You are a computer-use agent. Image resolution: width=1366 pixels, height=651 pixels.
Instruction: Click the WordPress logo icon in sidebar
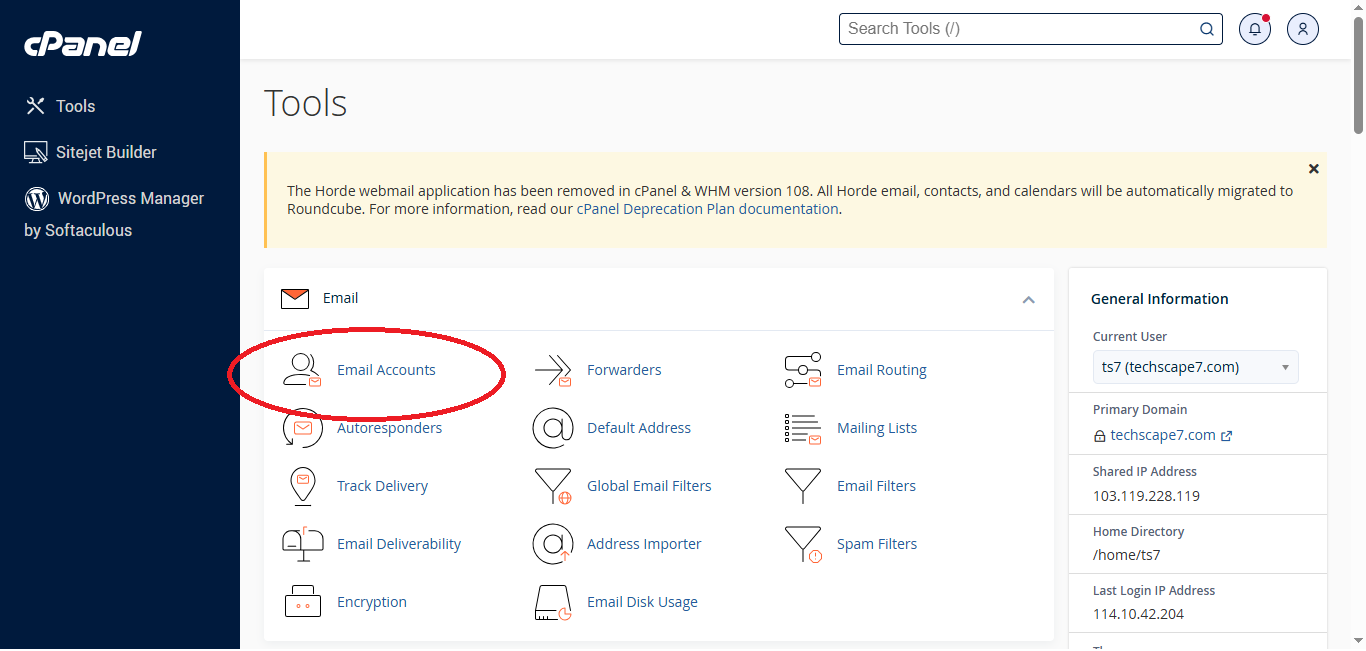click(x=37, y=198)
